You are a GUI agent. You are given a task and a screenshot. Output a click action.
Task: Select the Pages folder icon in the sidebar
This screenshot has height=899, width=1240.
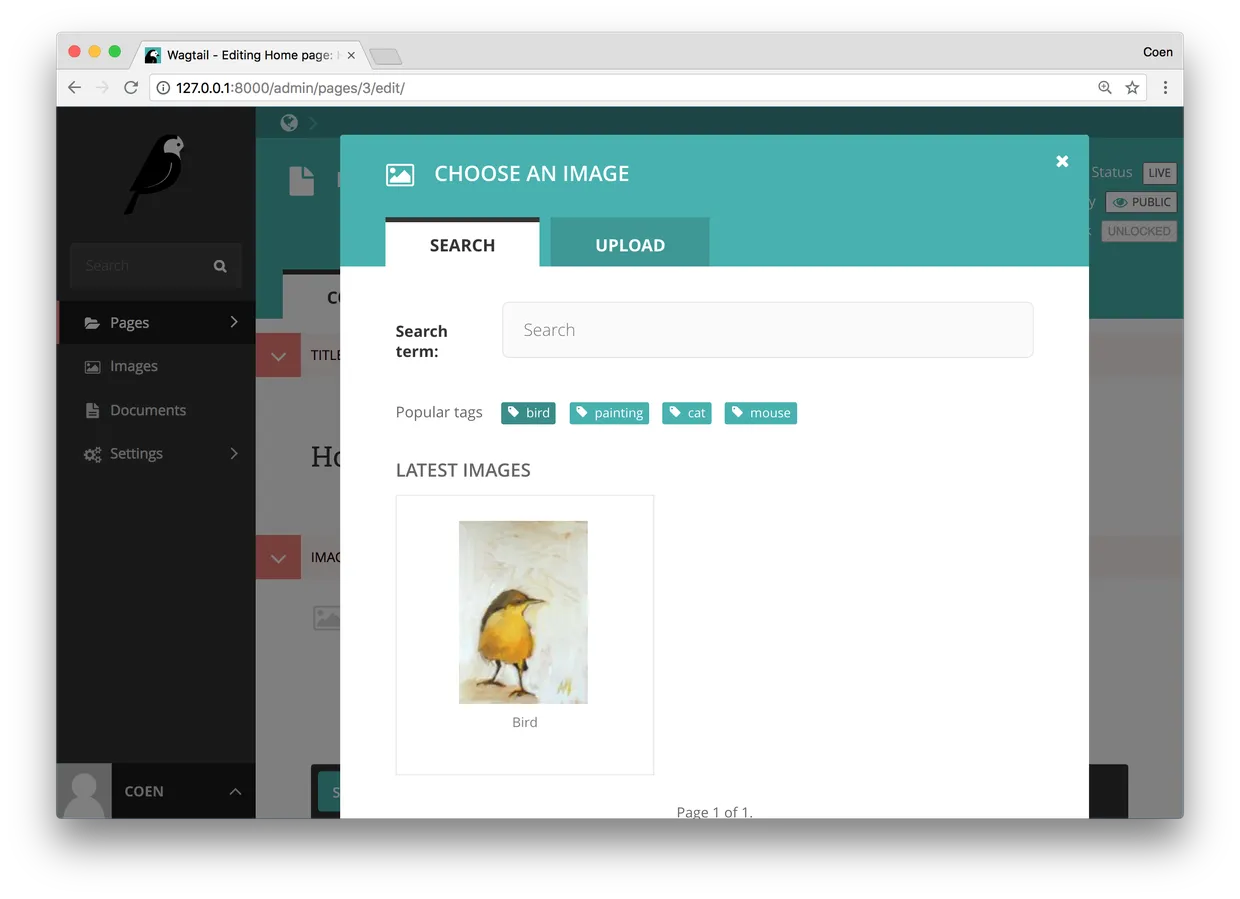95,322
